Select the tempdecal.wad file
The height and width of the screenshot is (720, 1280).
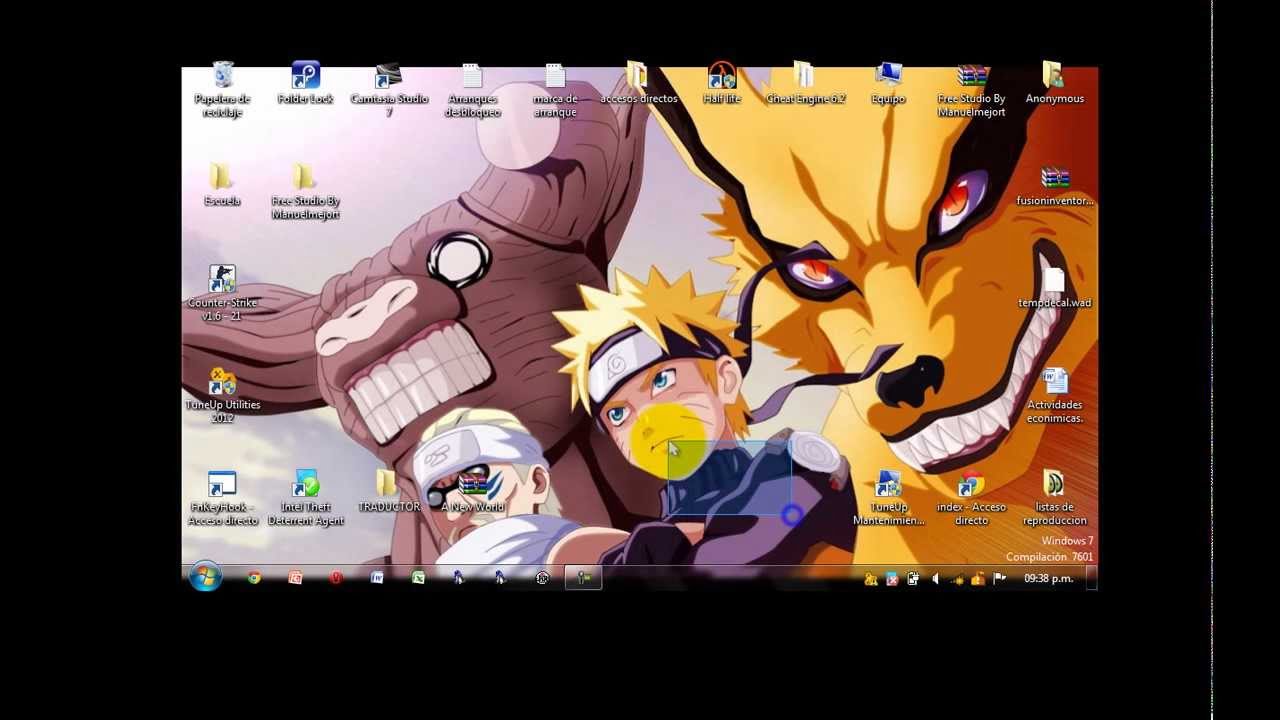pyautogui.click(x=1054, y=287)
